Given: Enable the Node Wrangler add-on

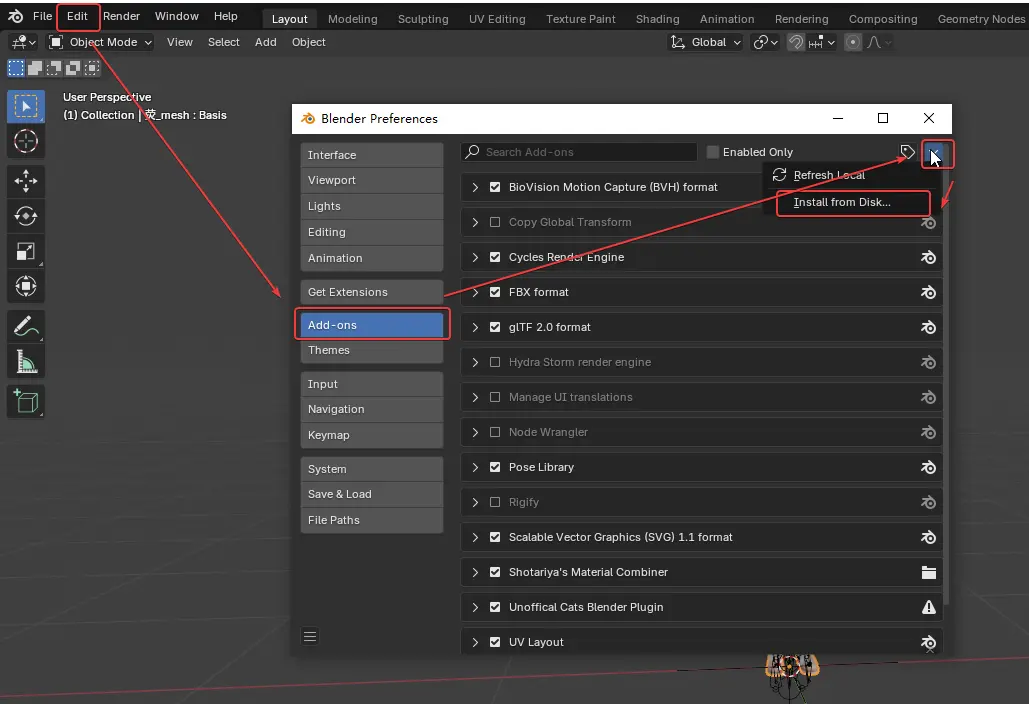Looking at the screenshot, I should (495, 432).
